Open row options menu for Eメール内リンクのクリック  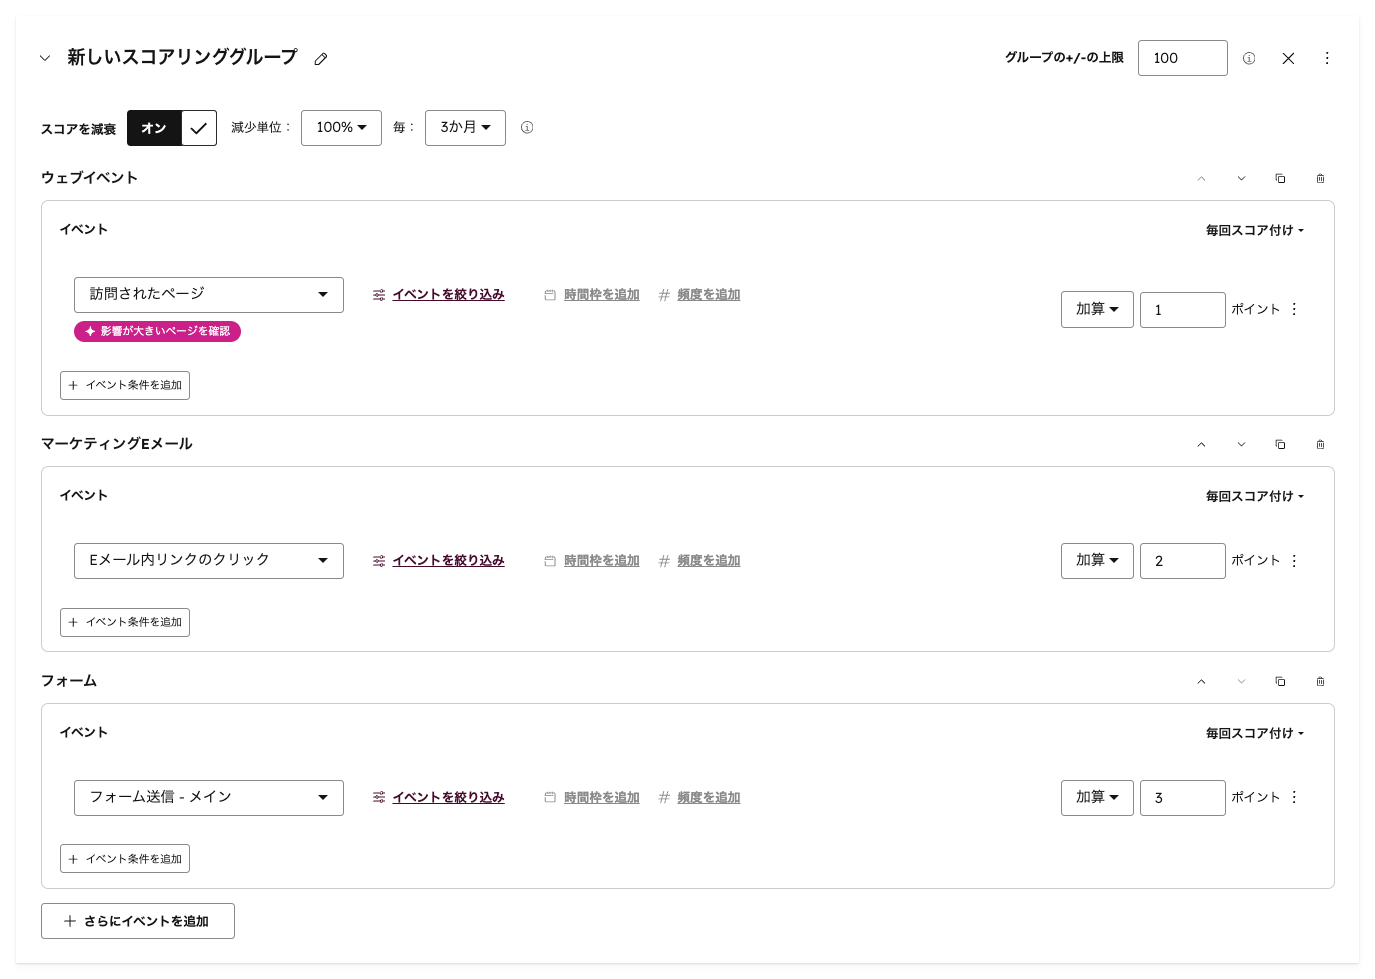click(1294, 561)
